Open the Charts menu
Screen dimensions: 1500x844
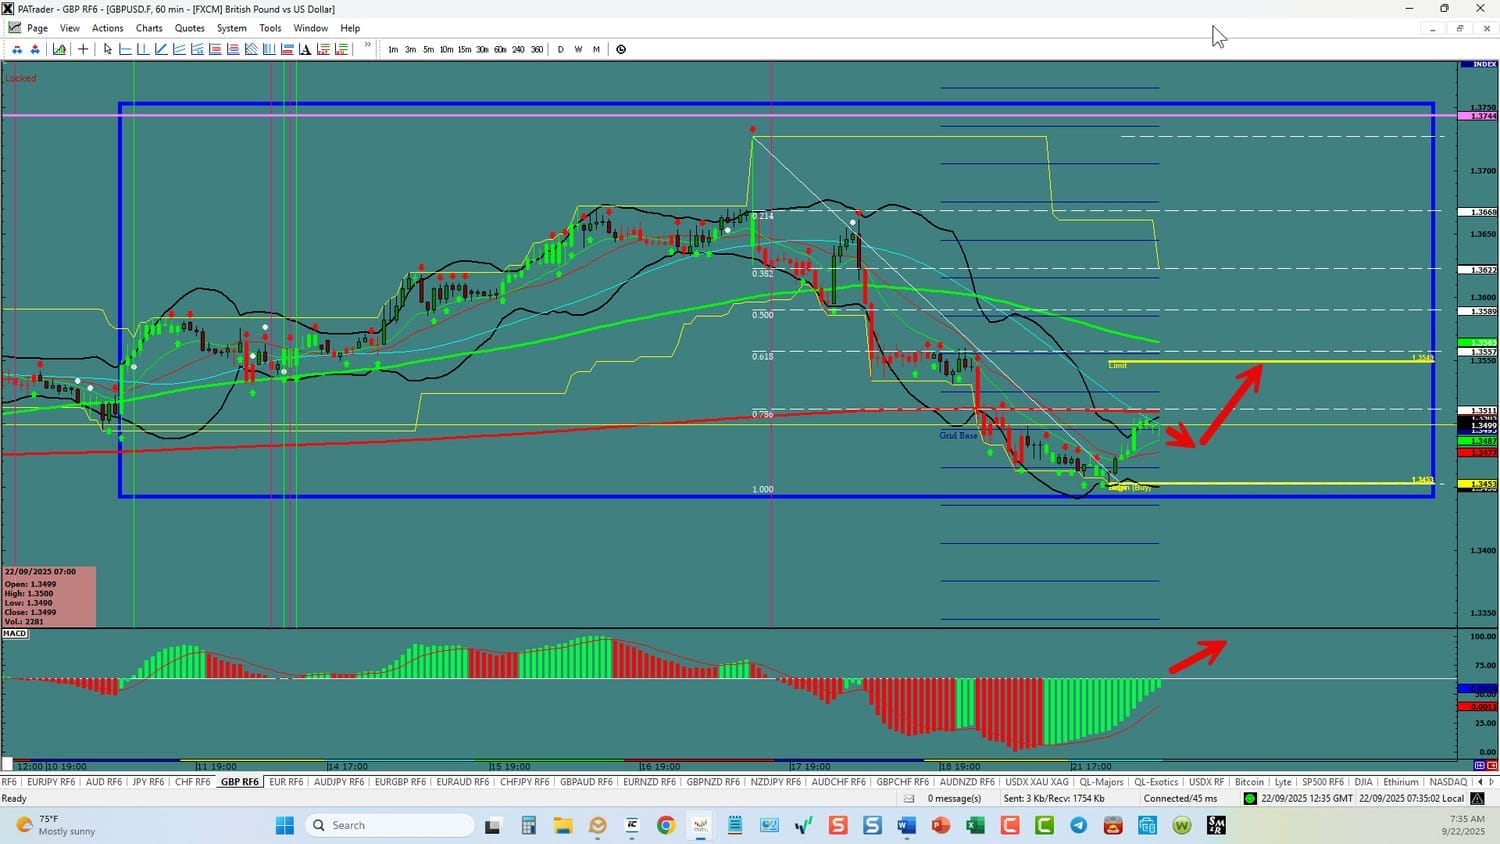click(x=149, y=28)
